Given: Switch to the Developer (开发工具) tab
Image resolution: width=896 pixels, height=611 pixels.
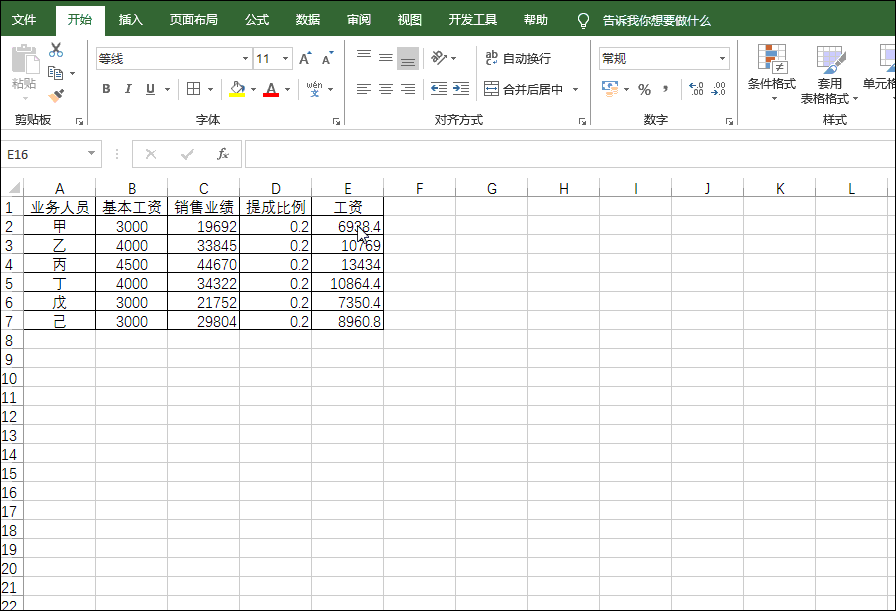Looking at the screenshot, I should pyautogui.click(x=473, y=20).
